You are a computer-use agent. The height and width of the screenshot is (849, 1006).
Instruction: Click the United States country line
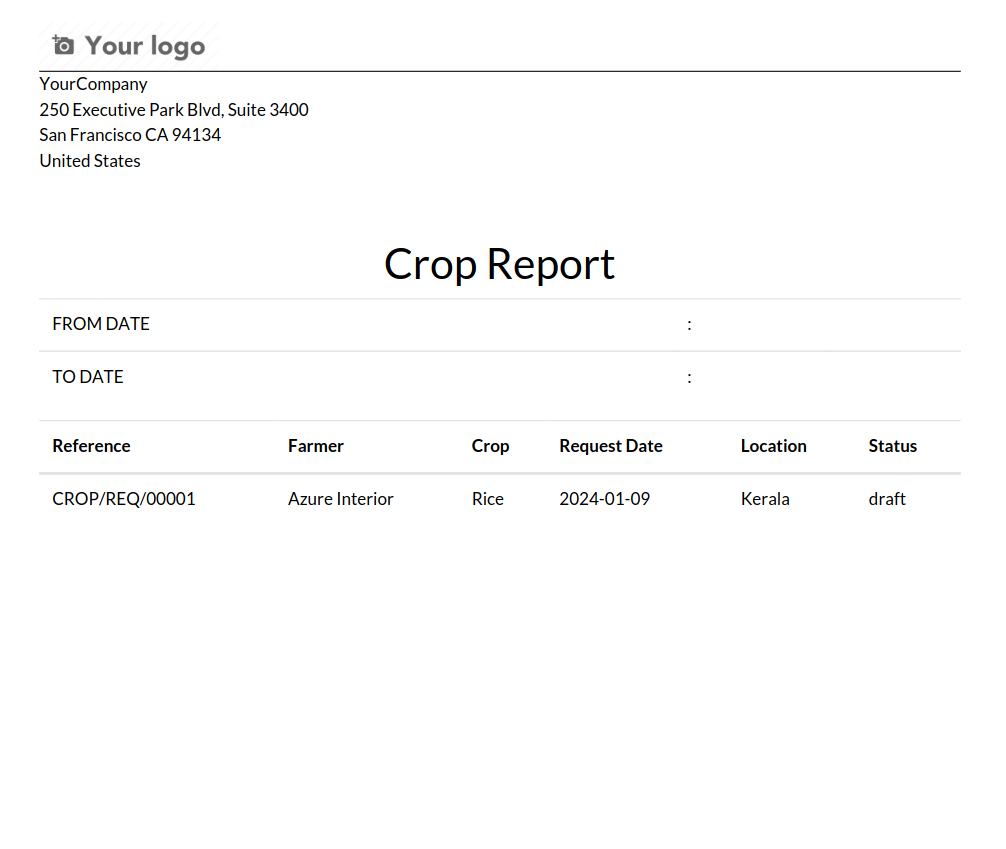[90, 161]
